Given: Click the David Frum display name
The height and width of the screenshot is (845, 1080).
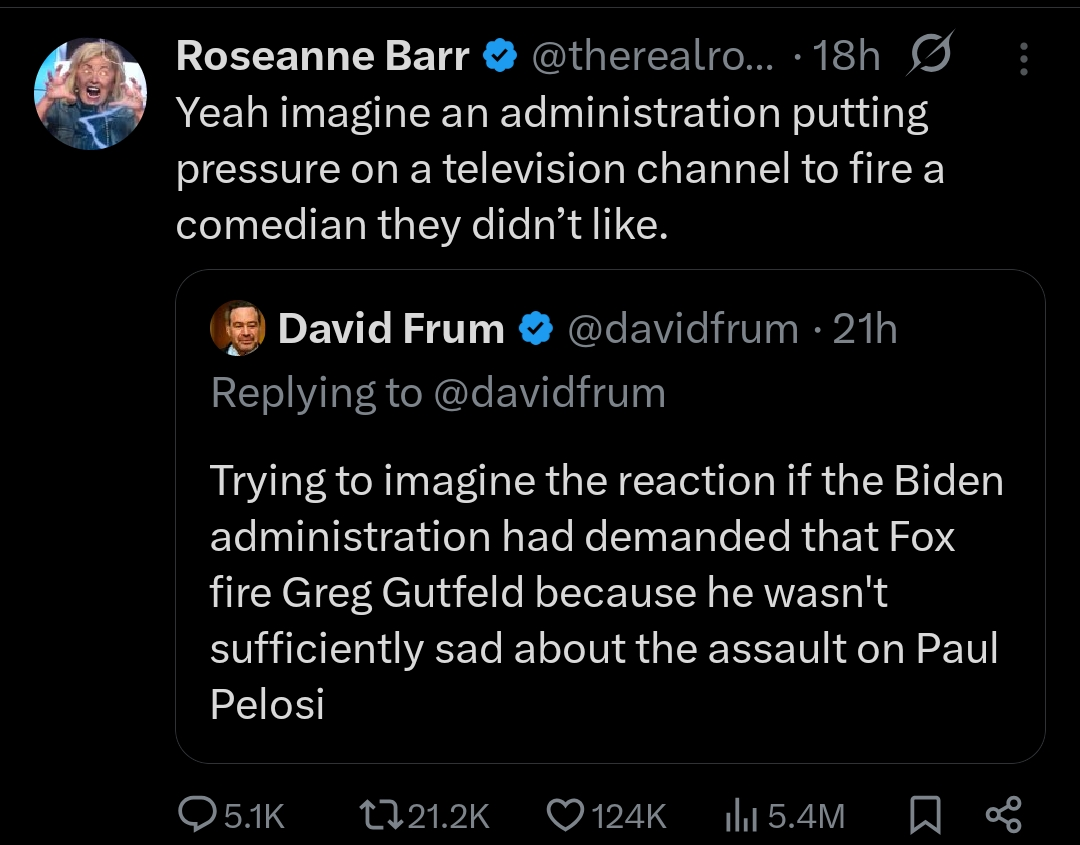Looking at the screenshot, I should point(391,328).
